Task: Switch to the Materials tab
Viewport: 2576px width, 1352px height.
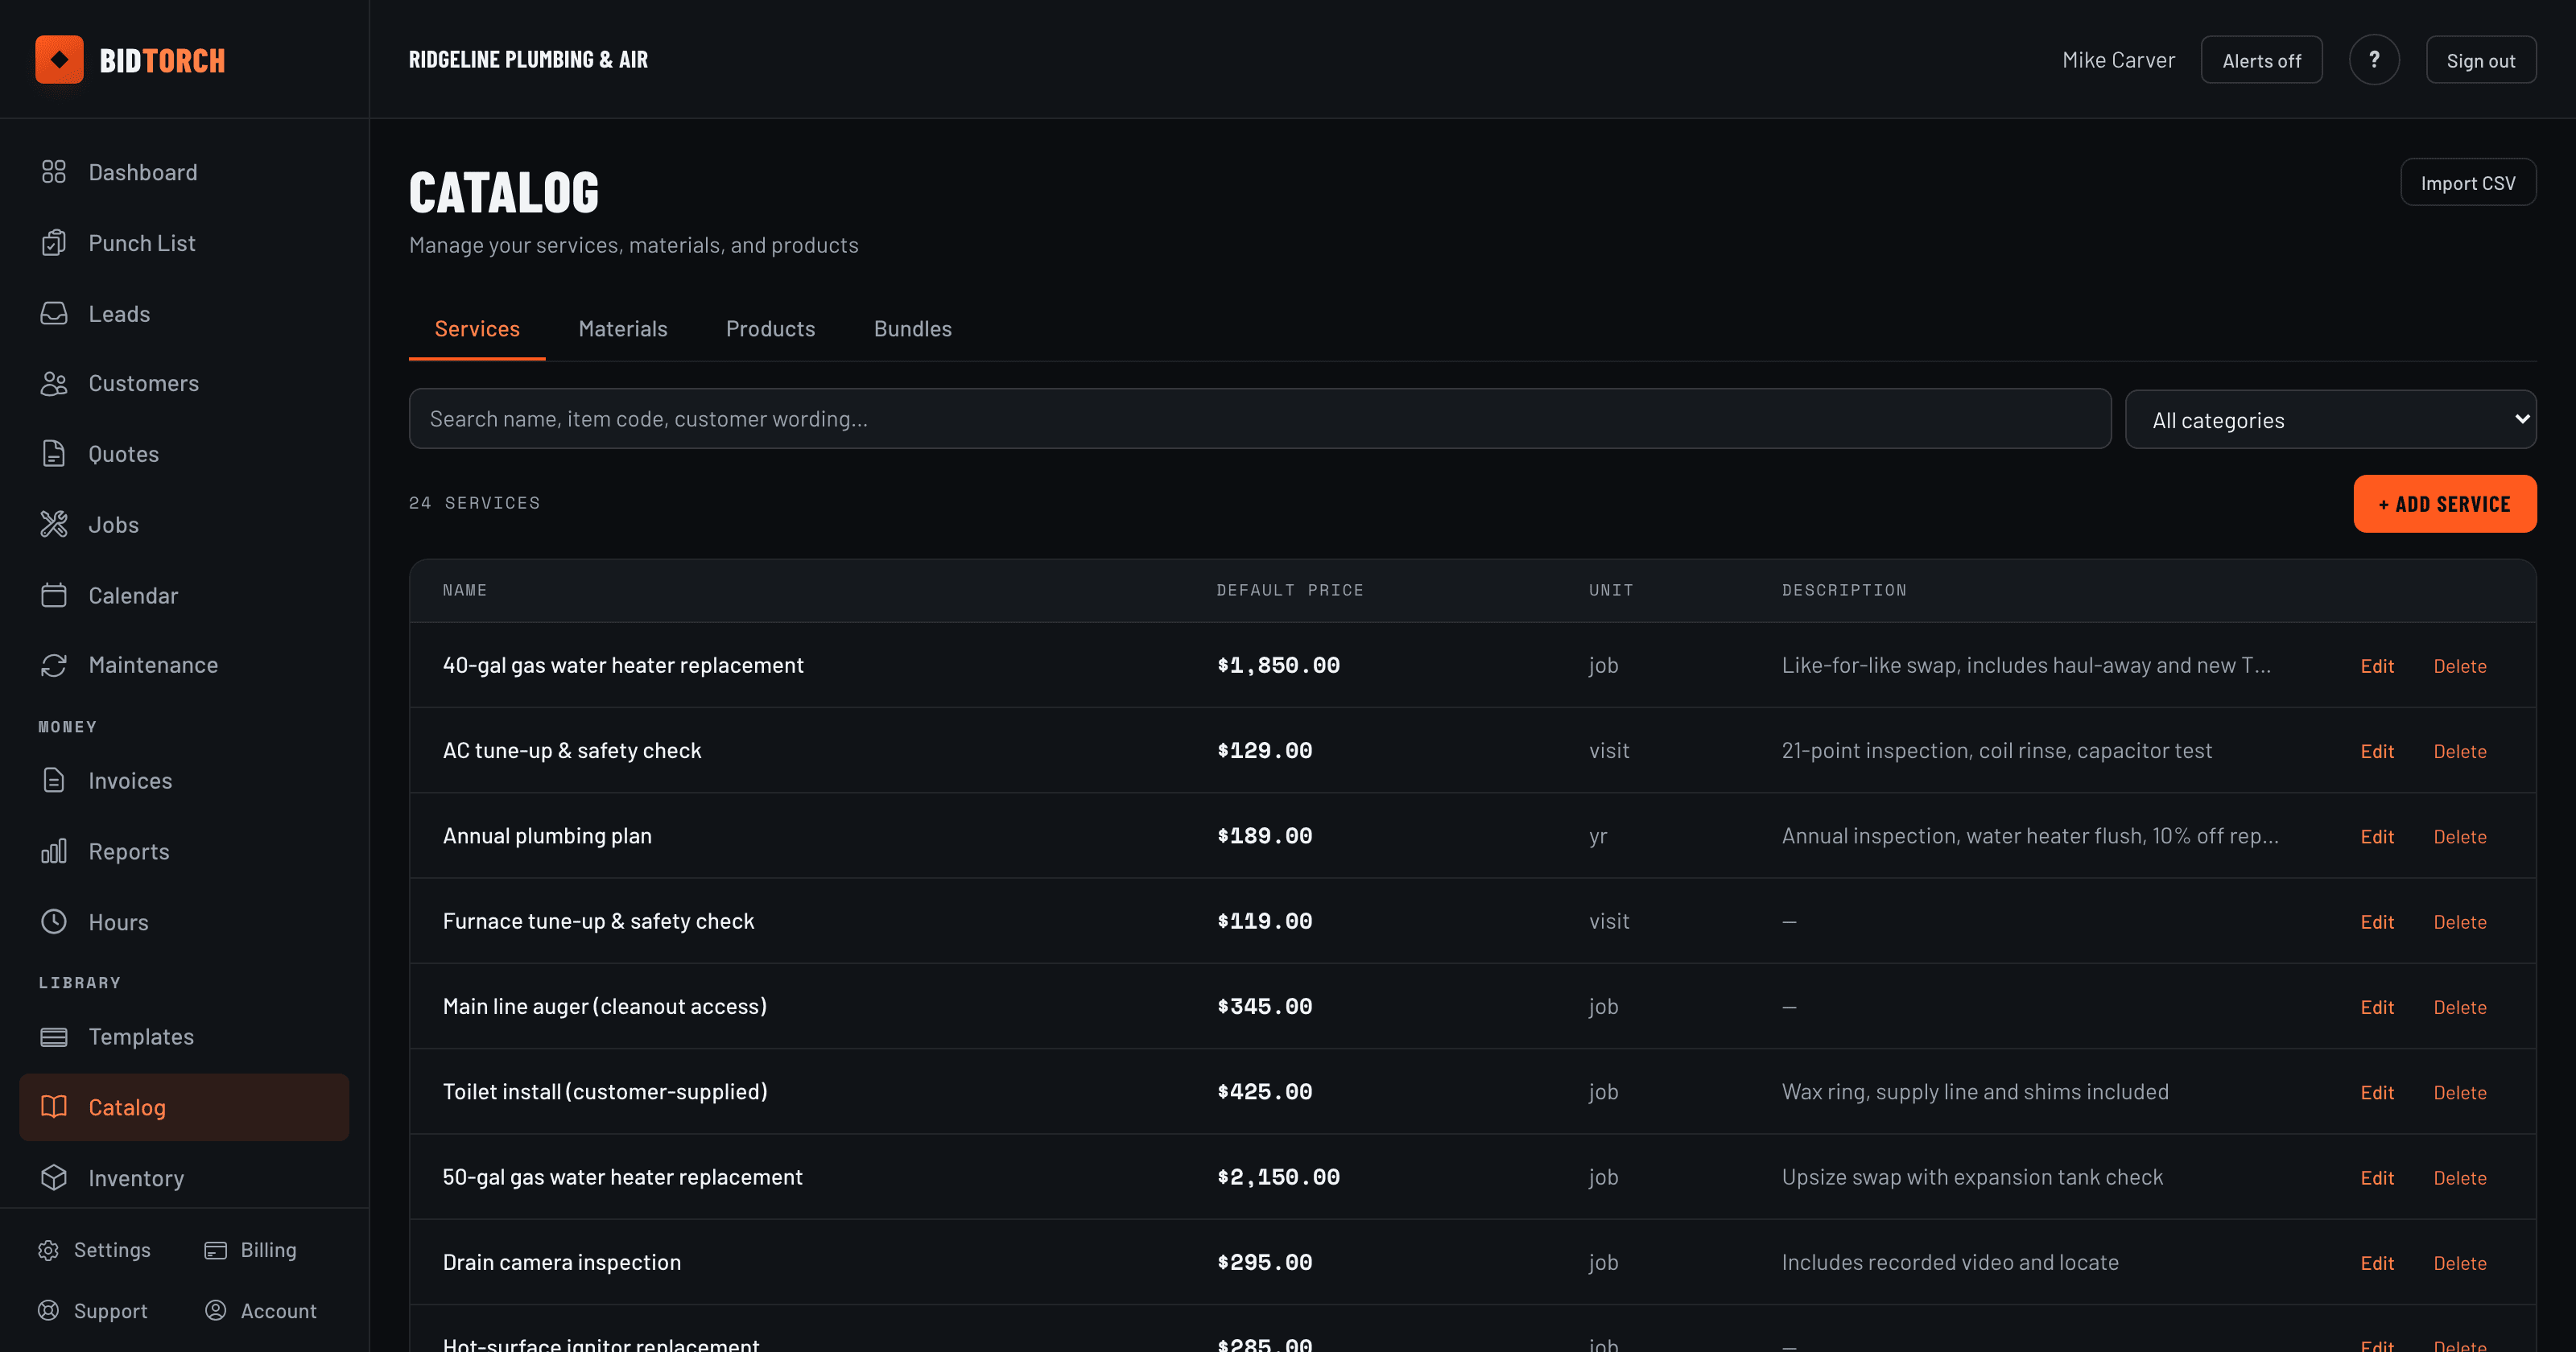Action: pos(623,329)
